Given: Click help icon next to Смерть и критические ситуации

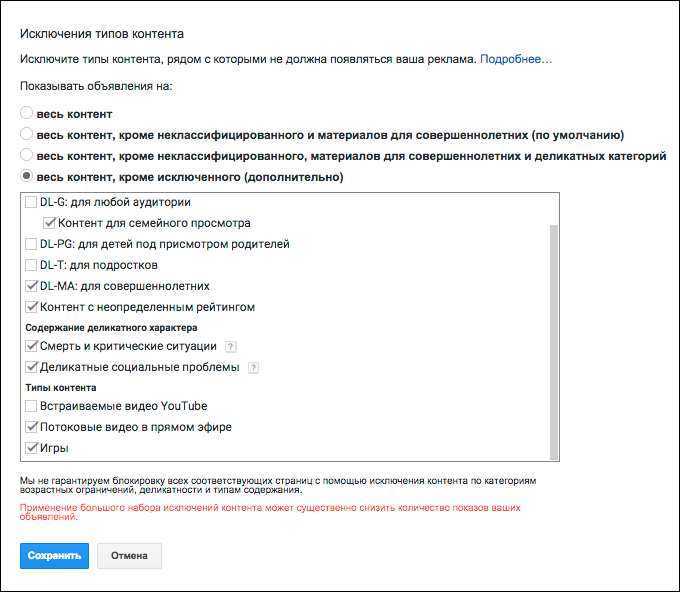Looking at the screenshot, I should pos(231,347).
